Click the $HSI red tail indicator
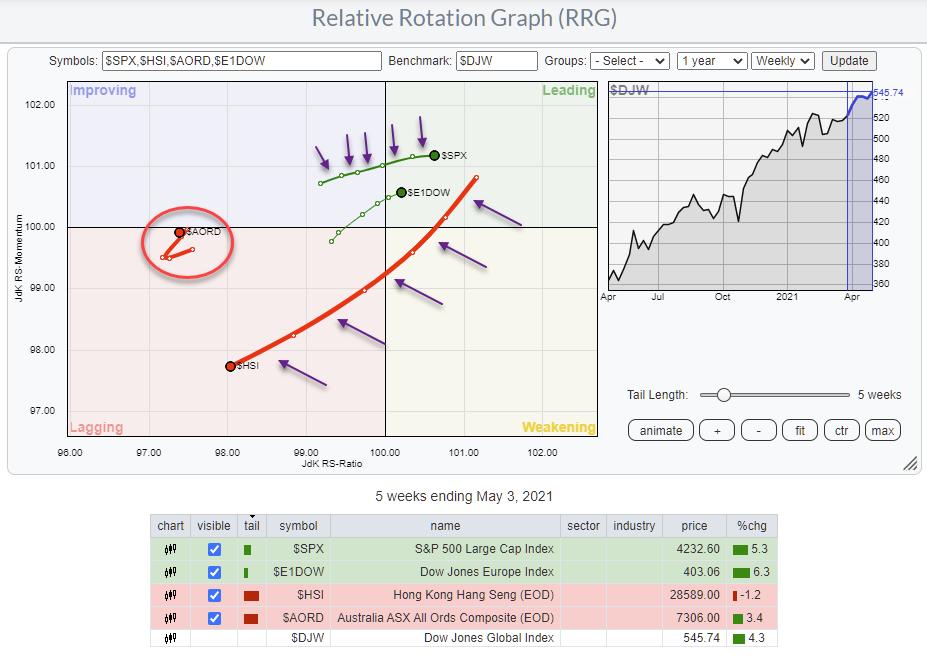Viewport: 927px width, 666px height. pos(251,596)
